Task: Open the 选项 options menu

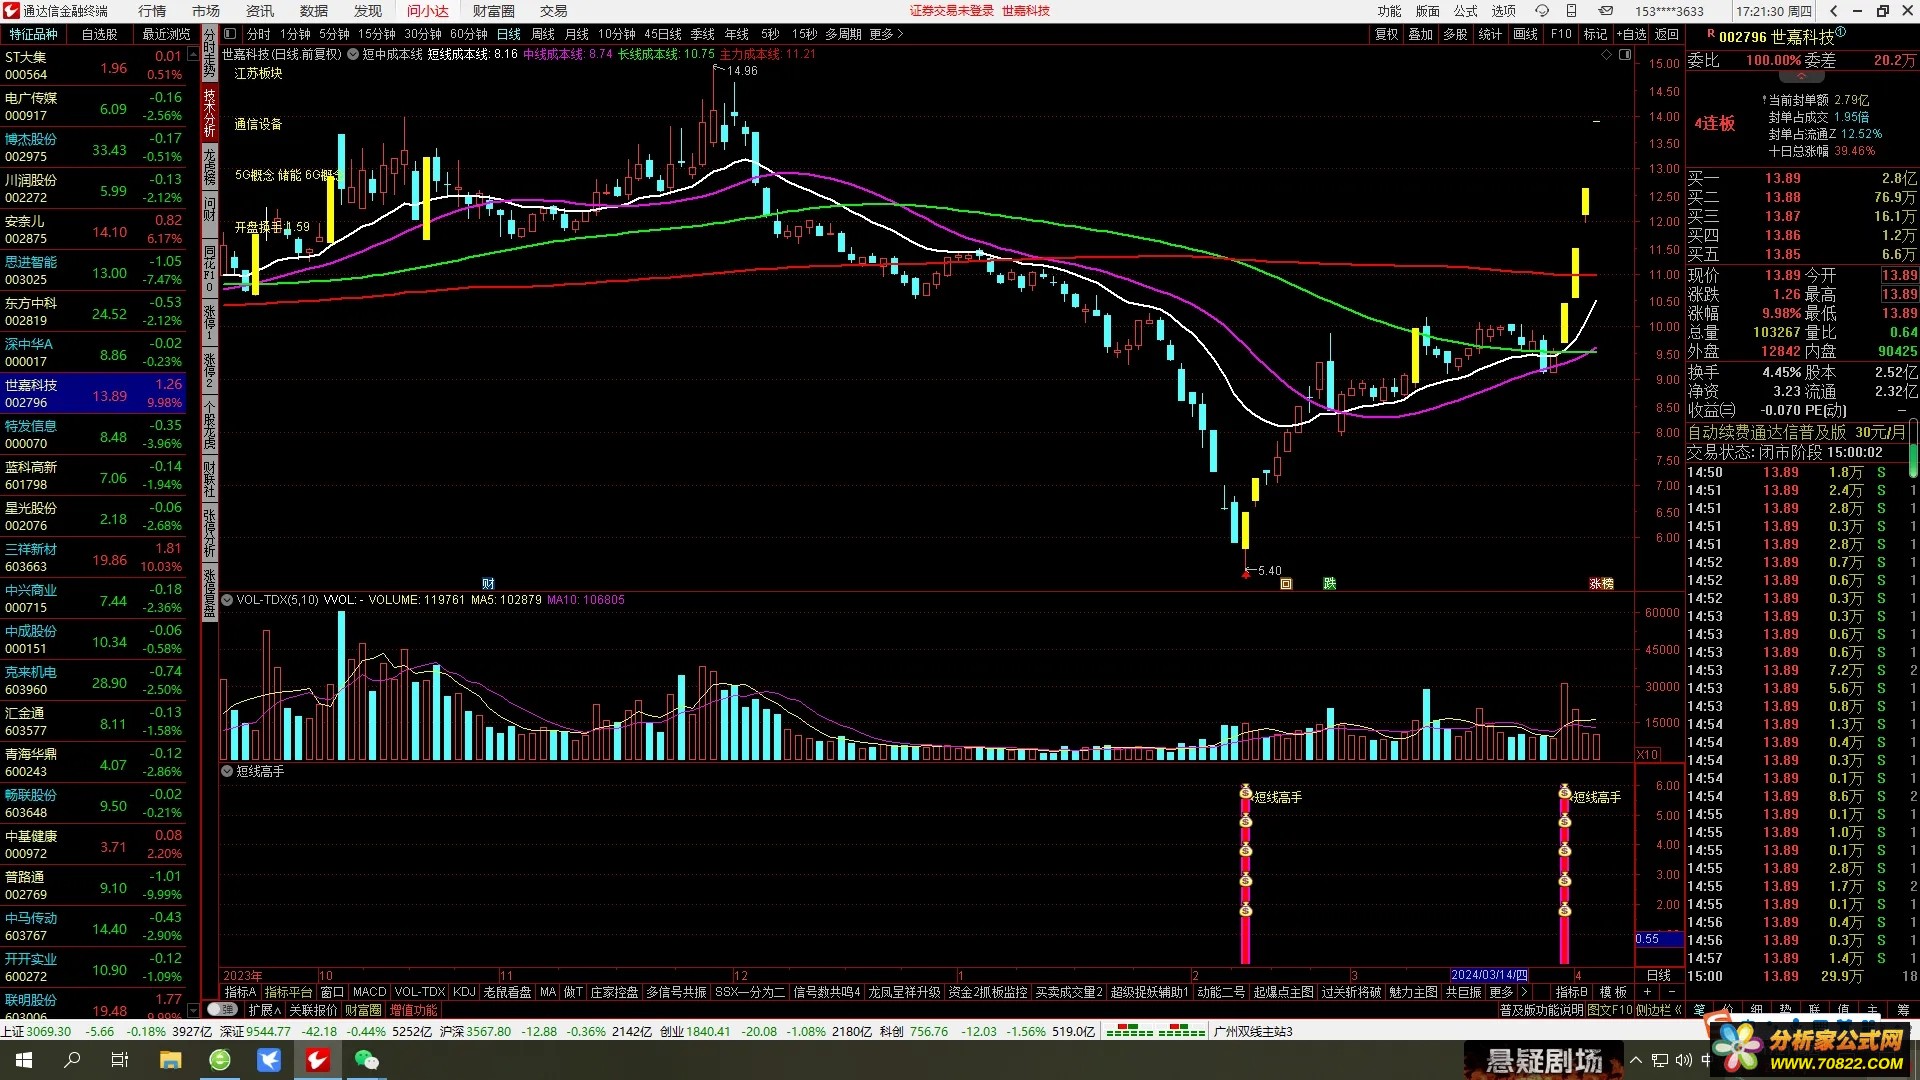Action: pyautogui.click(x=1503, y=11)
